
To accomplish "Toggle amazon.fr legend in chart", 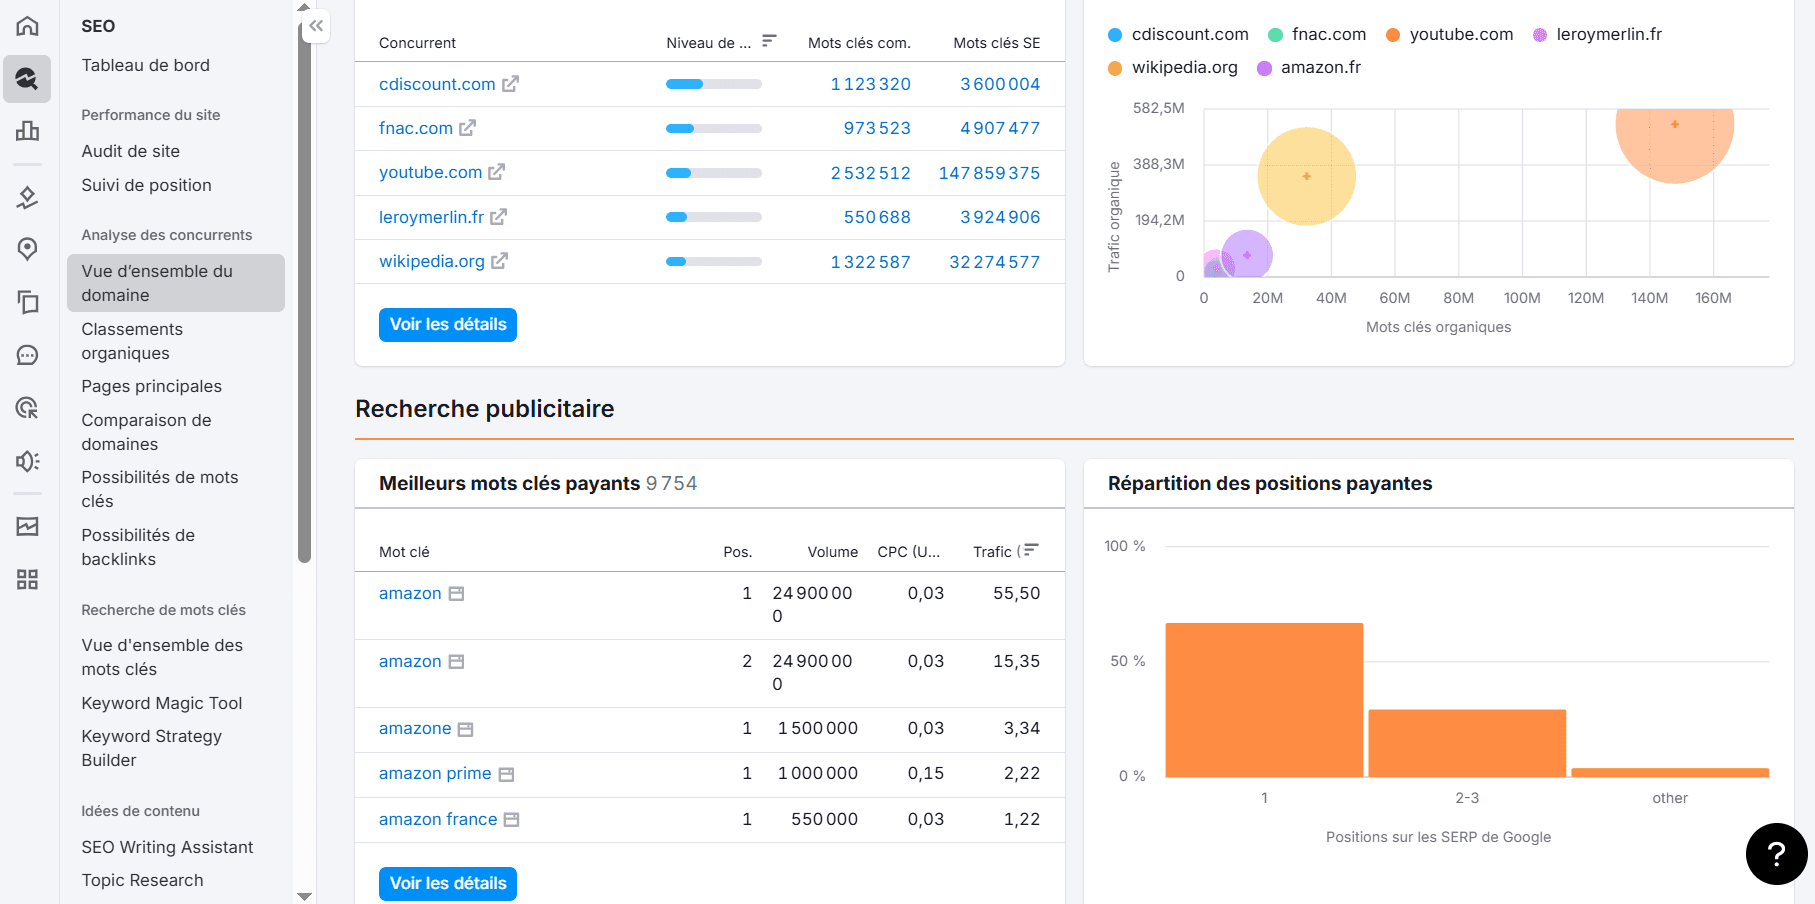I will tap(1309, 68).
